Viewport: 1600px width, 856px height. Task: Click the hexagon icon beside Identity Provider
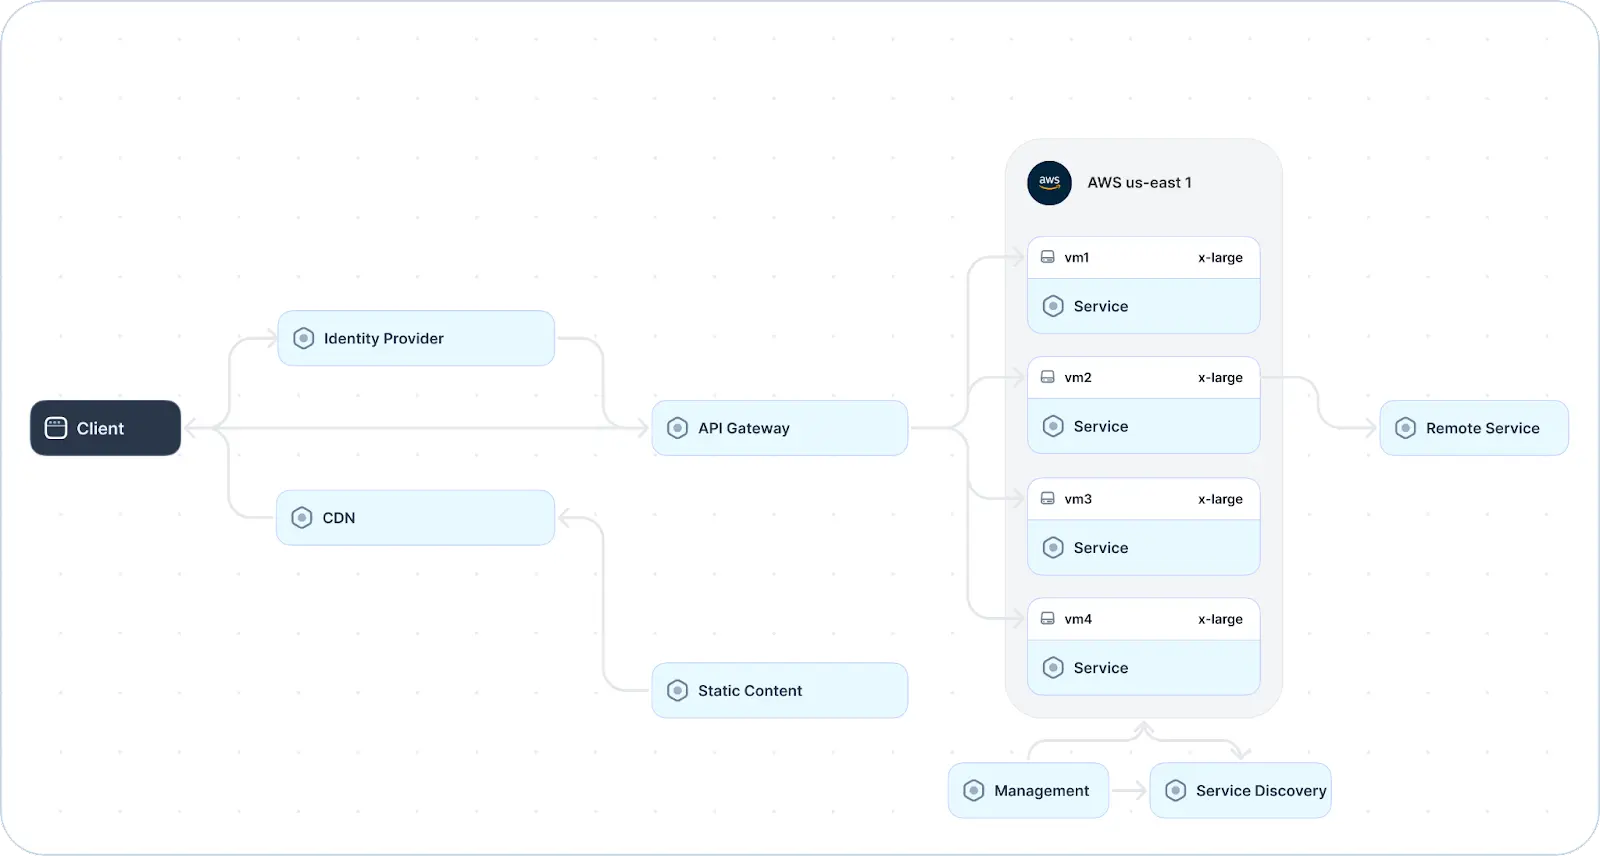(x=303, y=339)
